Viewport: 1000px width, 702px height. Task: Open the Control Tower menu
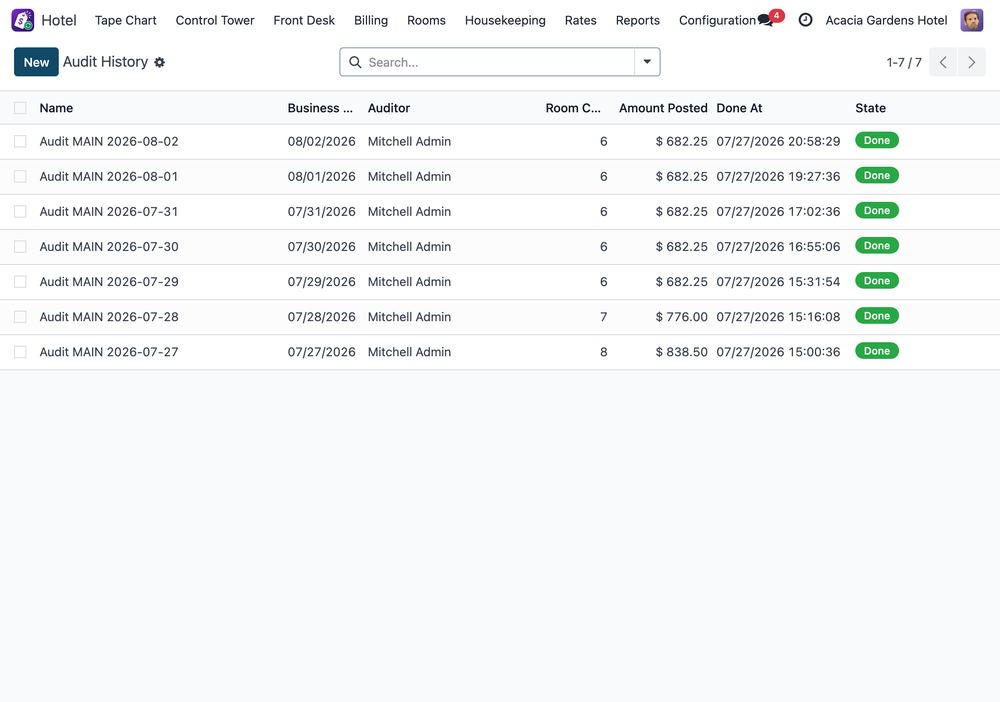(215, 20)
